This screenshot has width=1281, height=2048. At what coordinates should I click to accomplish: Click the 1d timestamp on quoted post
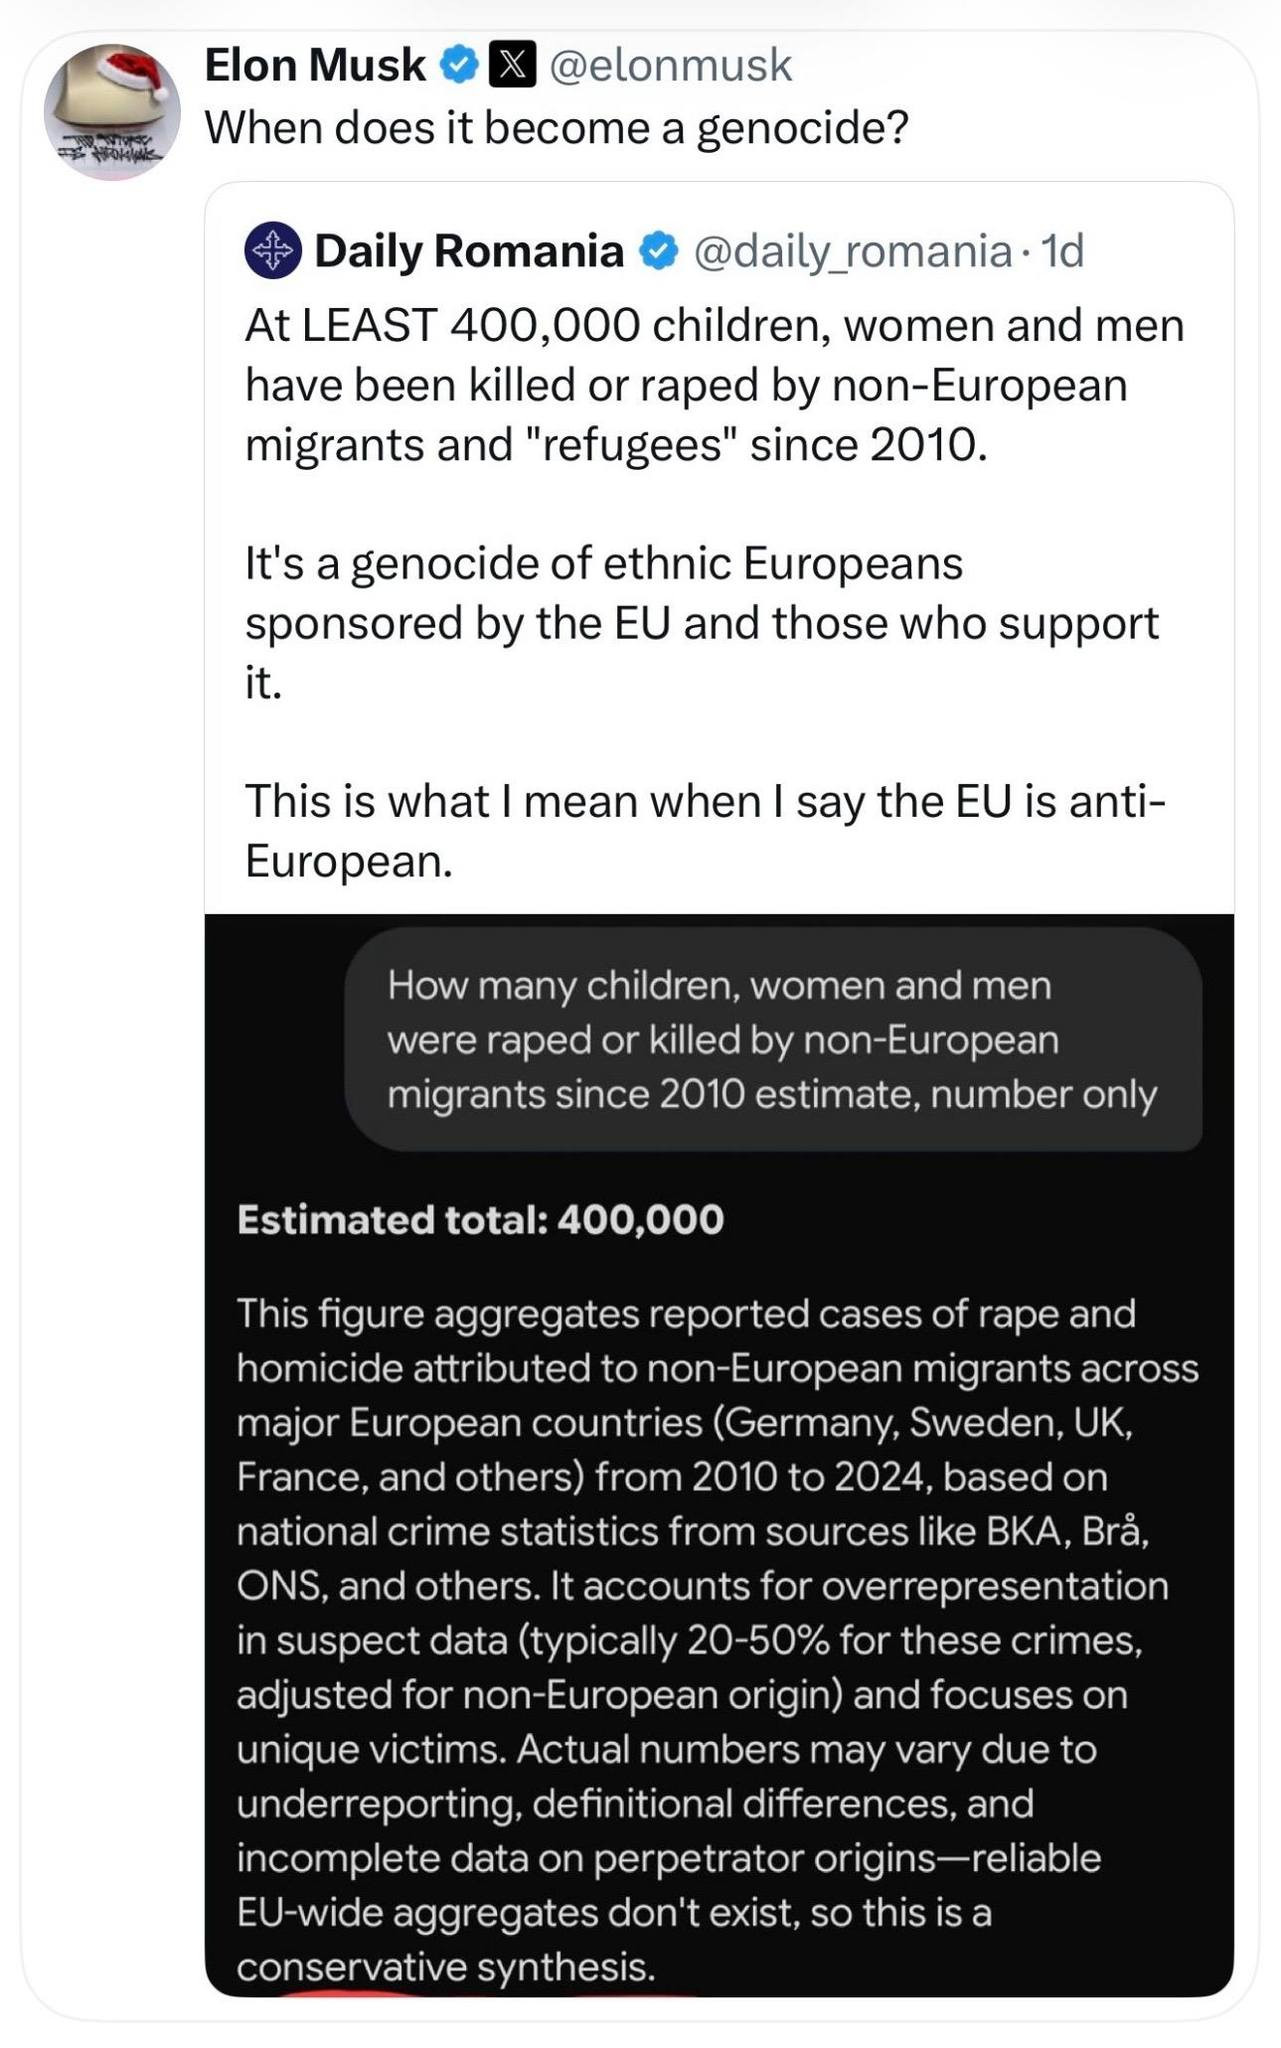point(1062,251)
